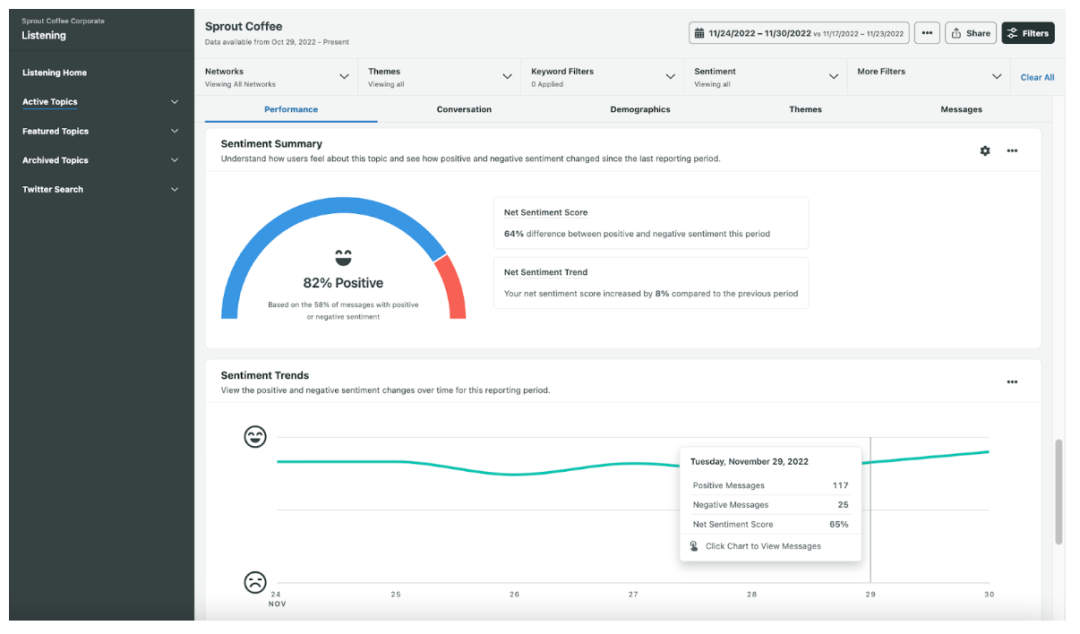Image resolution: width=1080 pixels, height=634 pixels.
Task: Switch to the Demographics tab
Action: point(640,110)
